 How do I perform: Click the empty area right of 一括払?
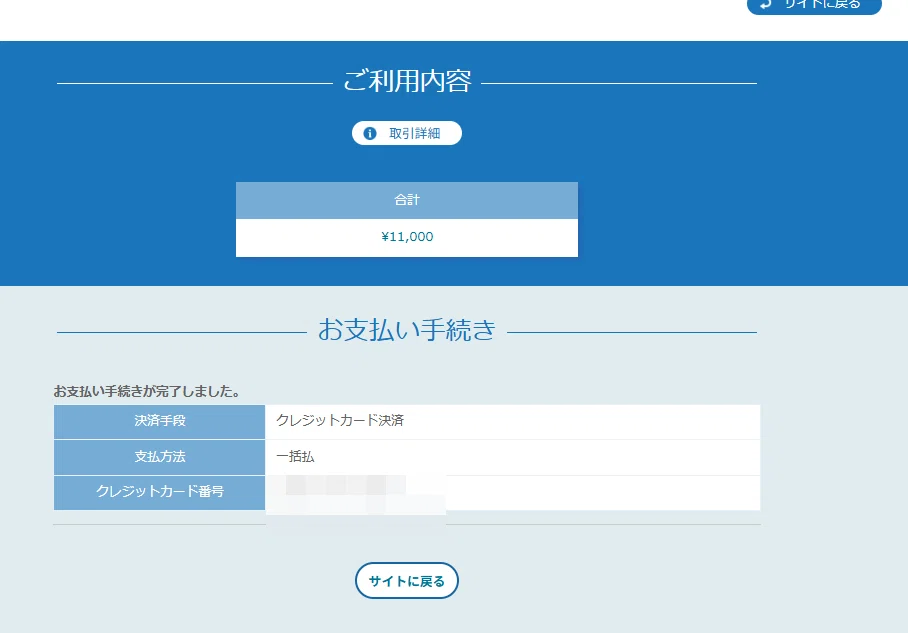[x=537, y=457]
